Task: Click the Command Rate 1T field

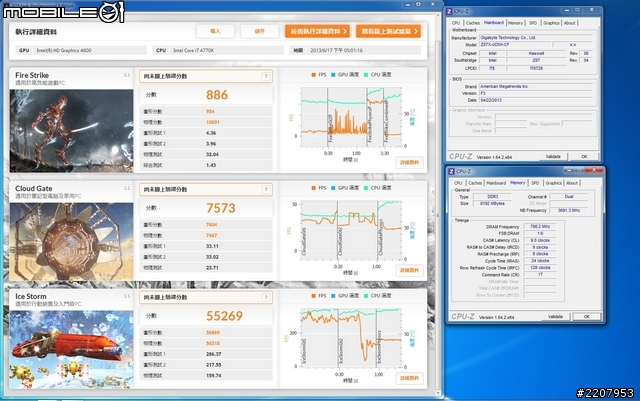Action: coord(540,274)
